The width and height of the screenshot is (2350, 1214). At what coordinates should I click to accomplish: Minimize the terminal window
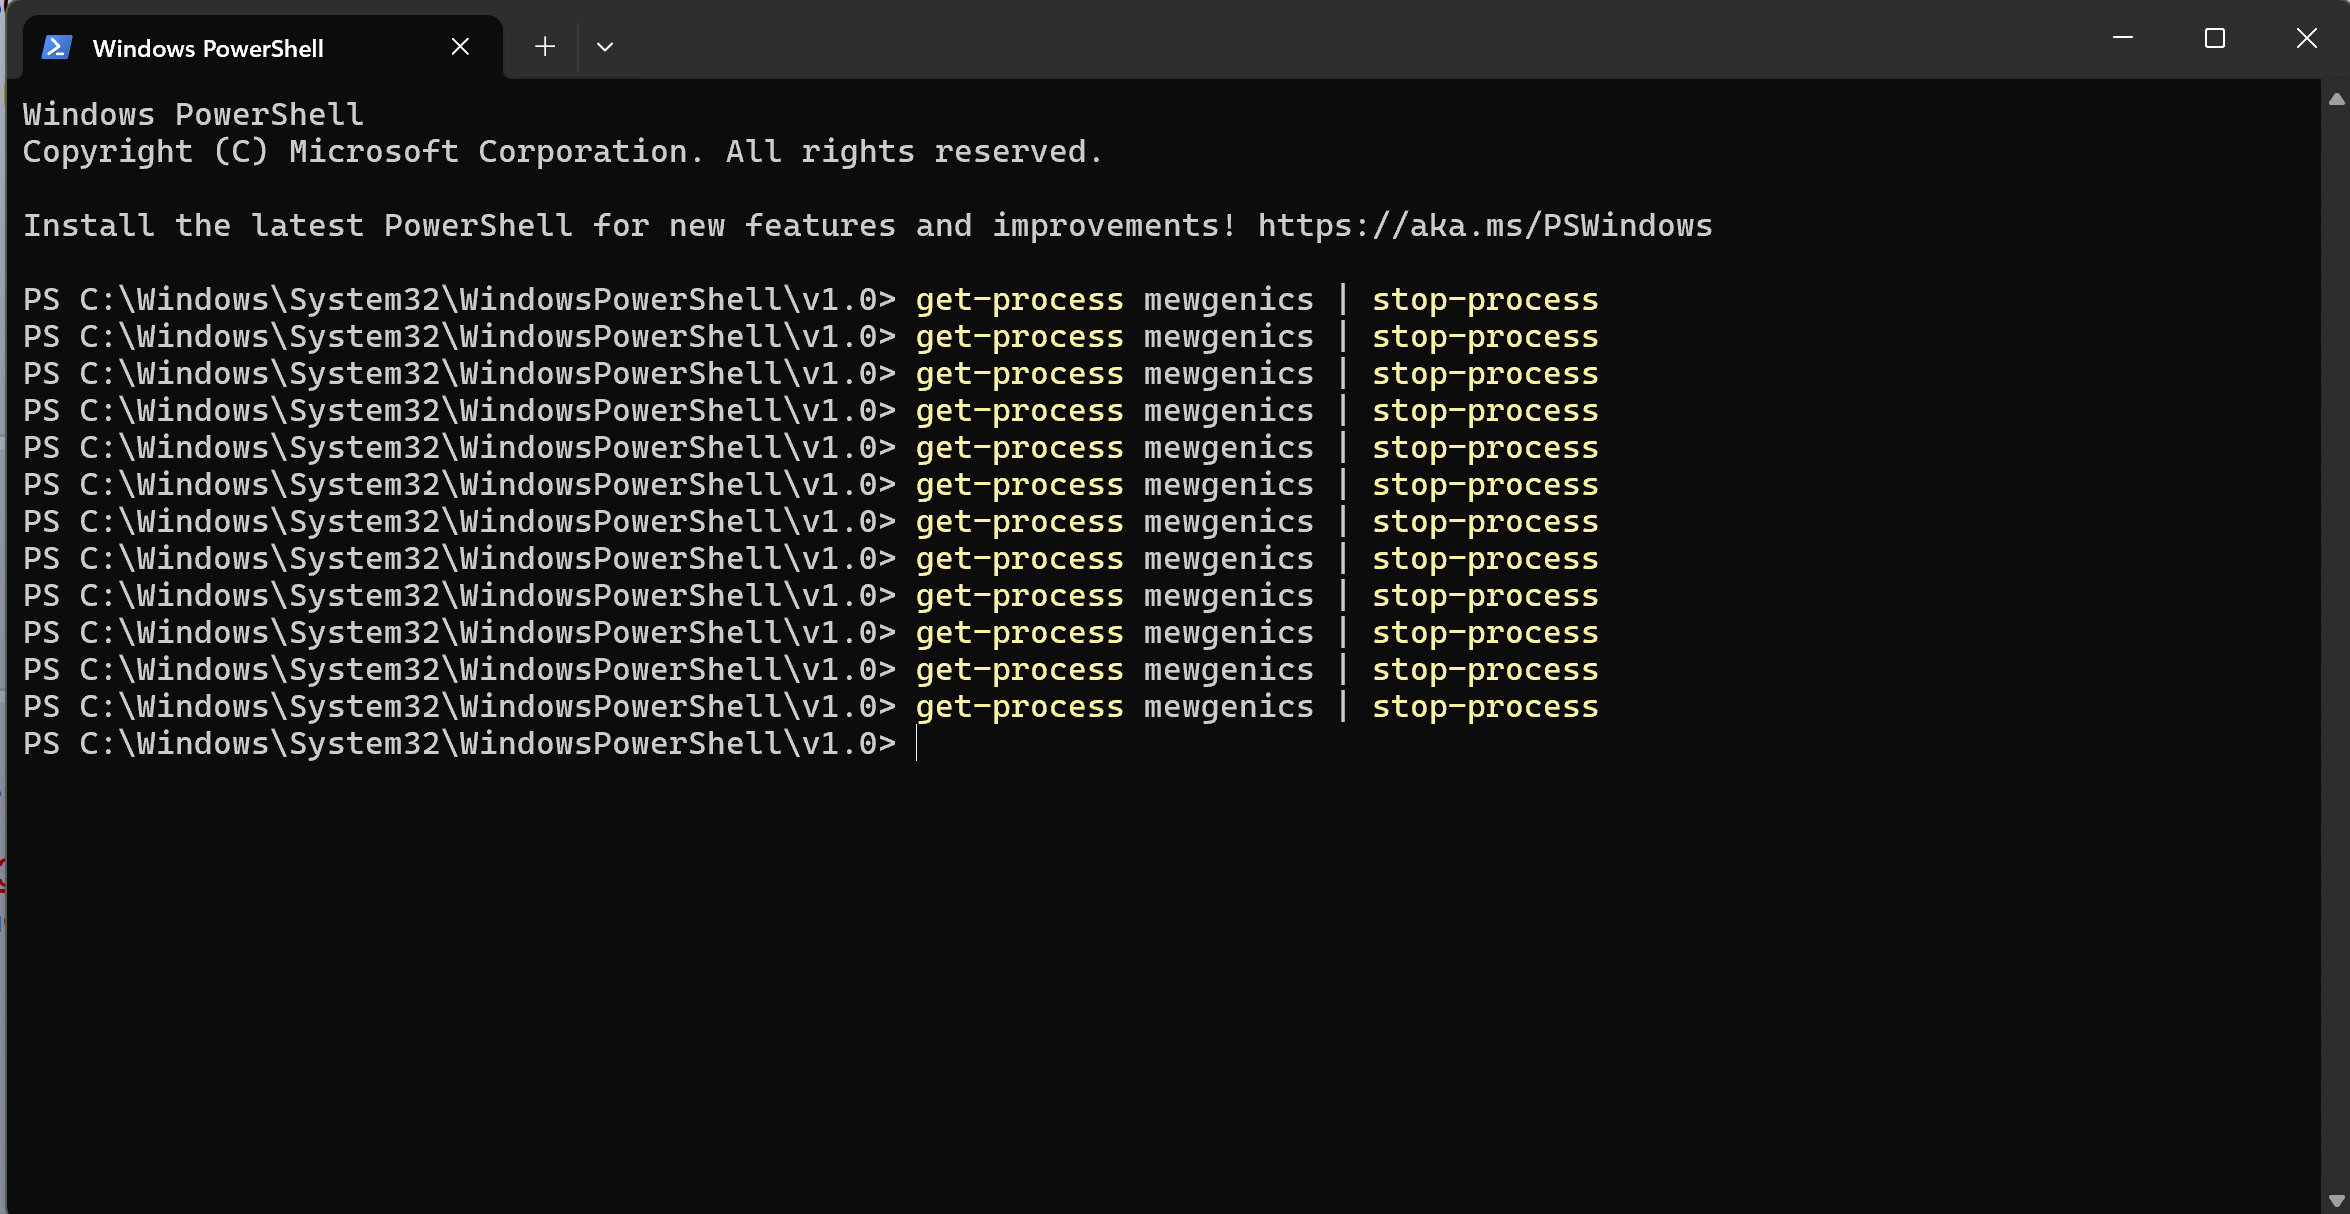tap(2122, 38)
